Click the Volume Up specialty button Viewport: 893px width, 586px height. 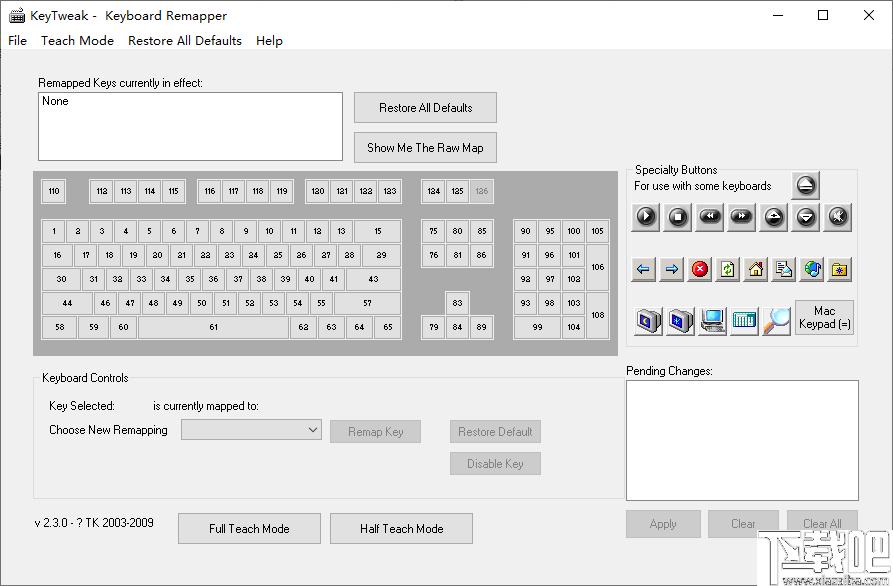[x=773, y=217]
